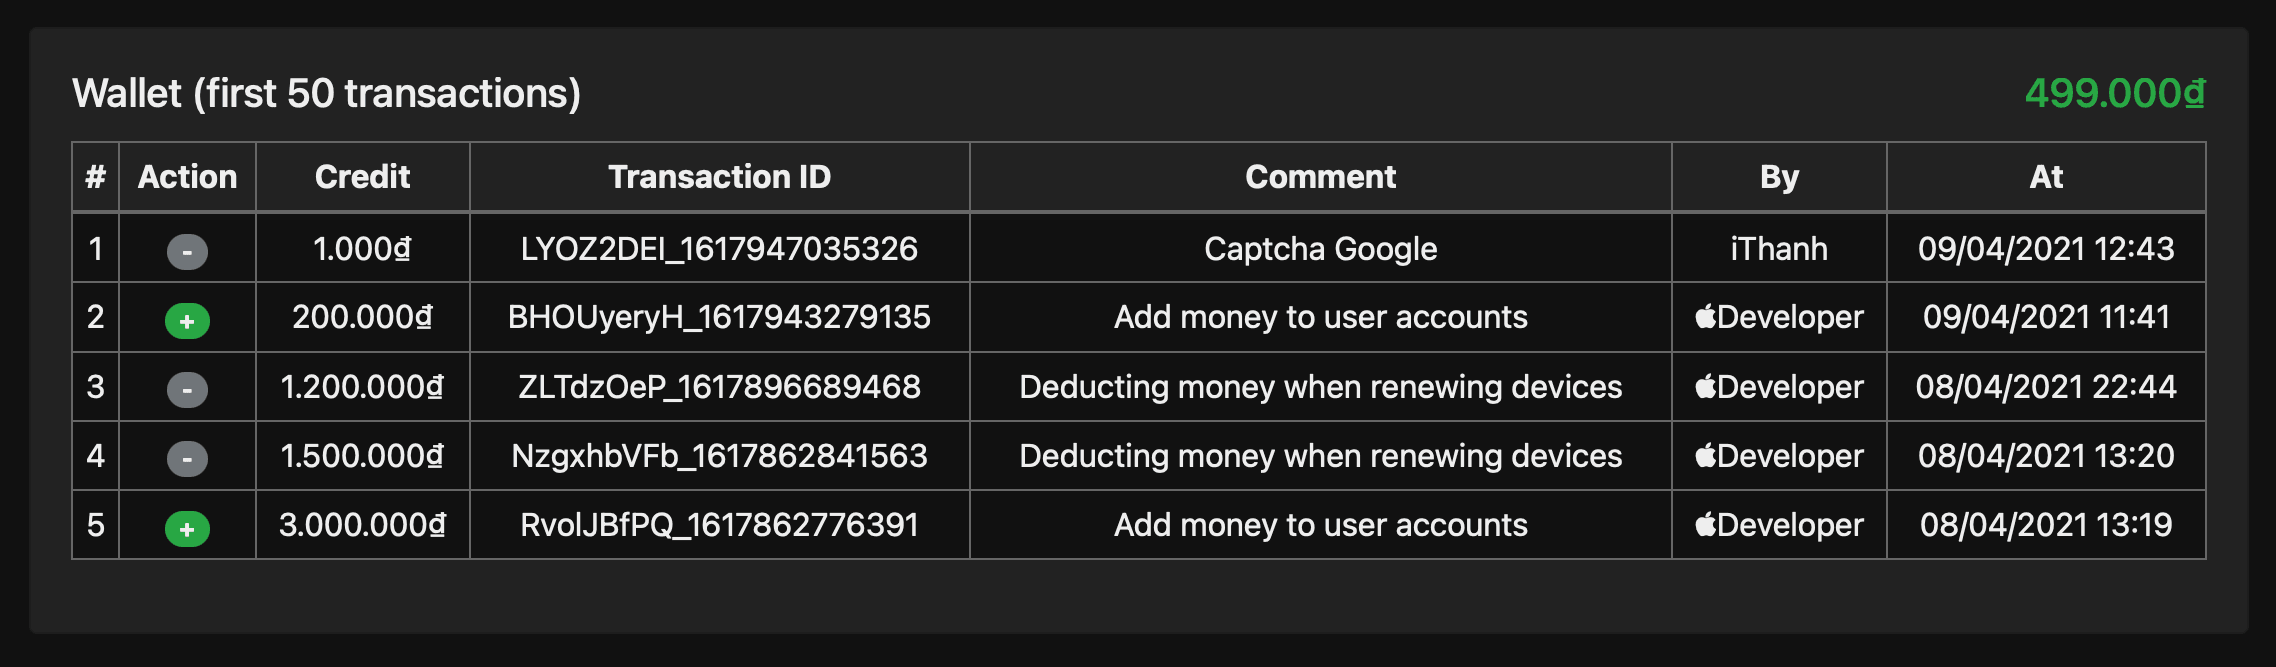This screenshot has height=667, width=2276.
Task: Click the green 499.000đ wallet balance
Action: [2115, 93]
